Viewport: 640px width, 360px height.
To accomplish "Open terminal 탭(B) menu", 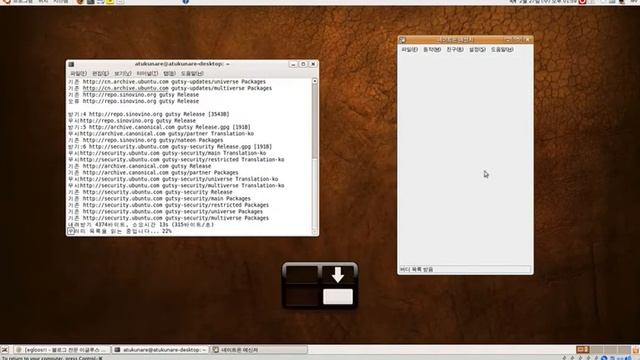I will pyautogui.click(x=169, y=73).
